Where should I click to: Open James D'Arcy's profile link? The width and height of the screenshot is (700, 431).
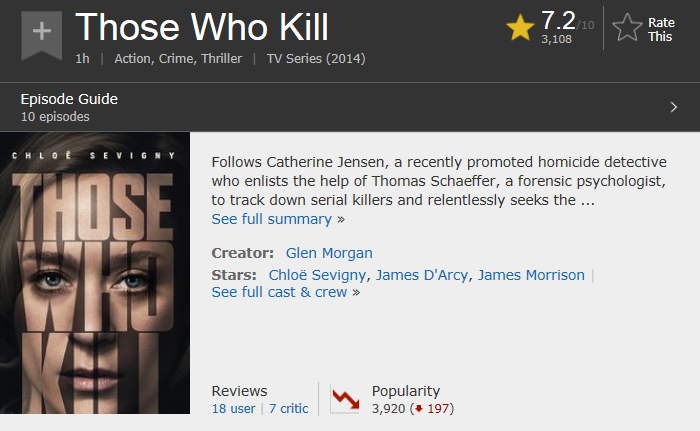pyautogui.click(x=421, y=275)
